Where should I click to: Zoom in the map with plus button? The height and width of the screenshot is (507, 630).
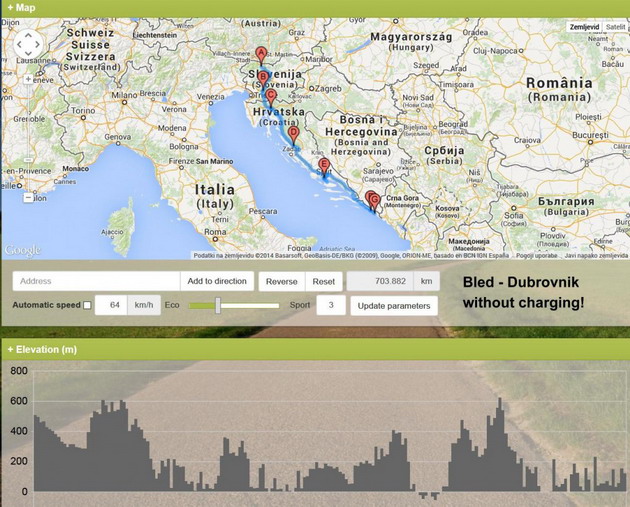(28, 77)
